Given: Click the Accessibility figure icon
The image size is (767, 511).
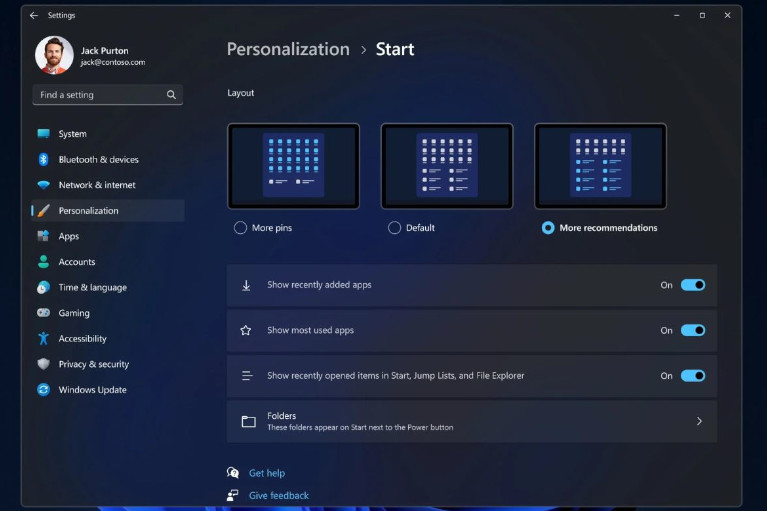Looking at the screenshot, I should coord(44,338).
